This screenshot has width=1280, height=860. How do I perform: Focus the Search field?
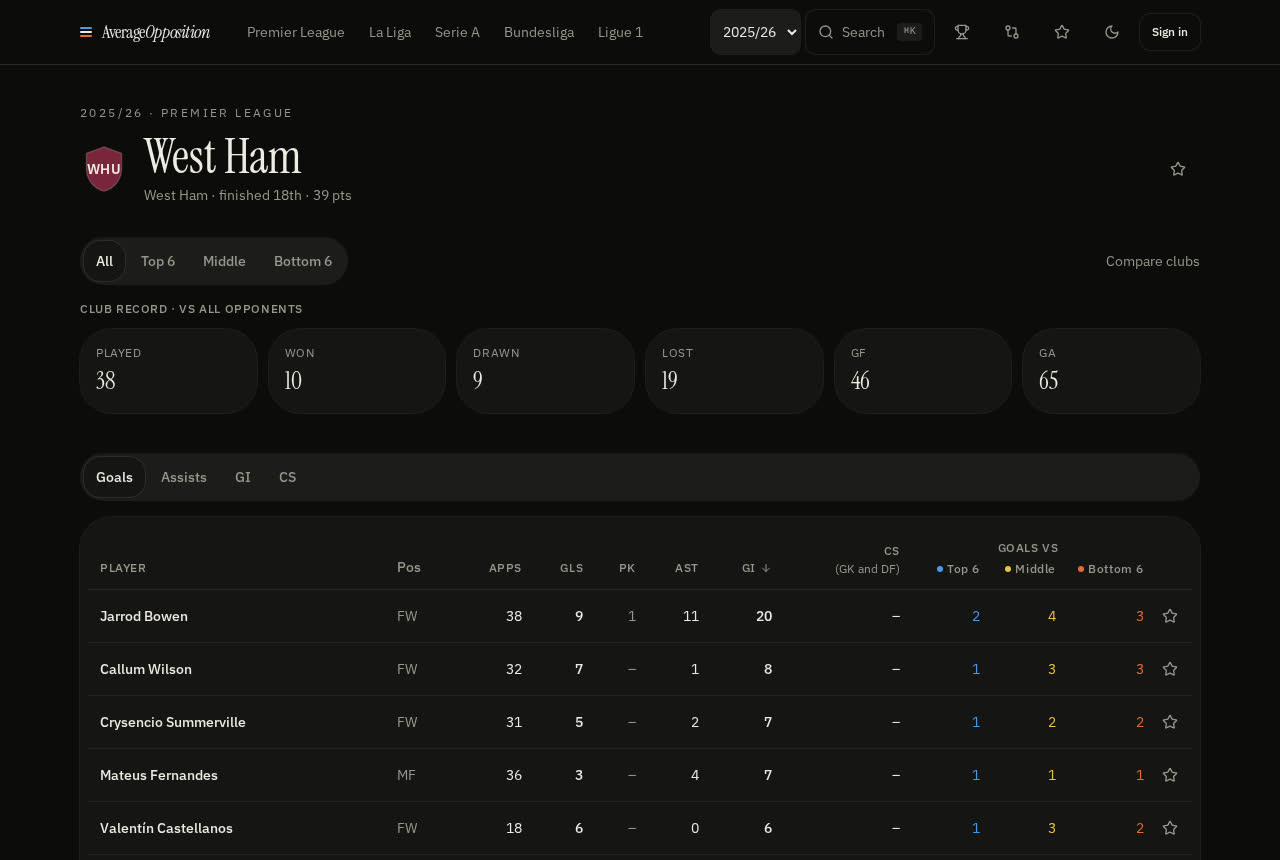[x=870, y=32]
